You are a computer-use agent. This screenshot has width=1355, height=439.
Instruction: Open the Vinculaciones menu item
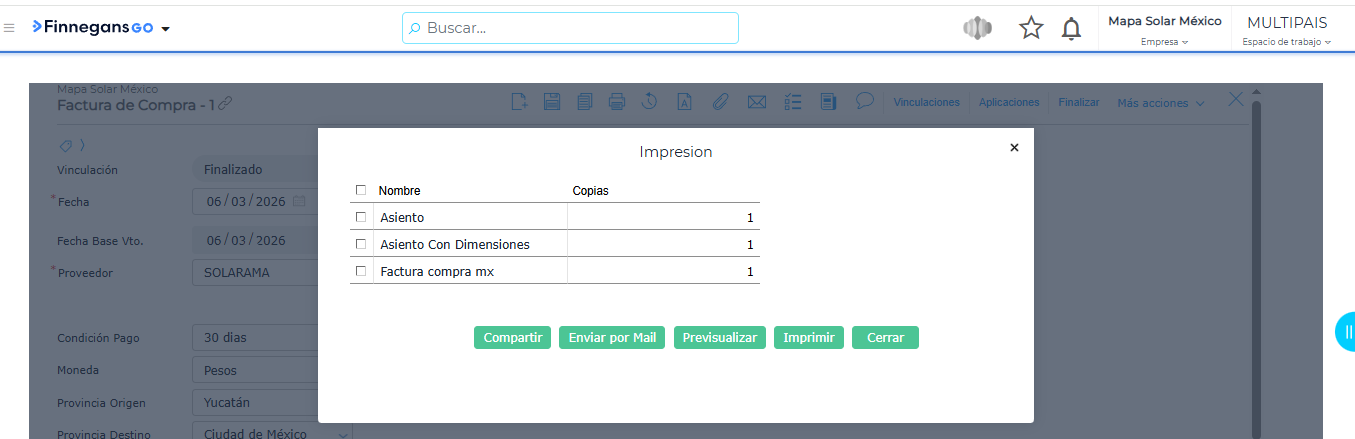point(926,102)
